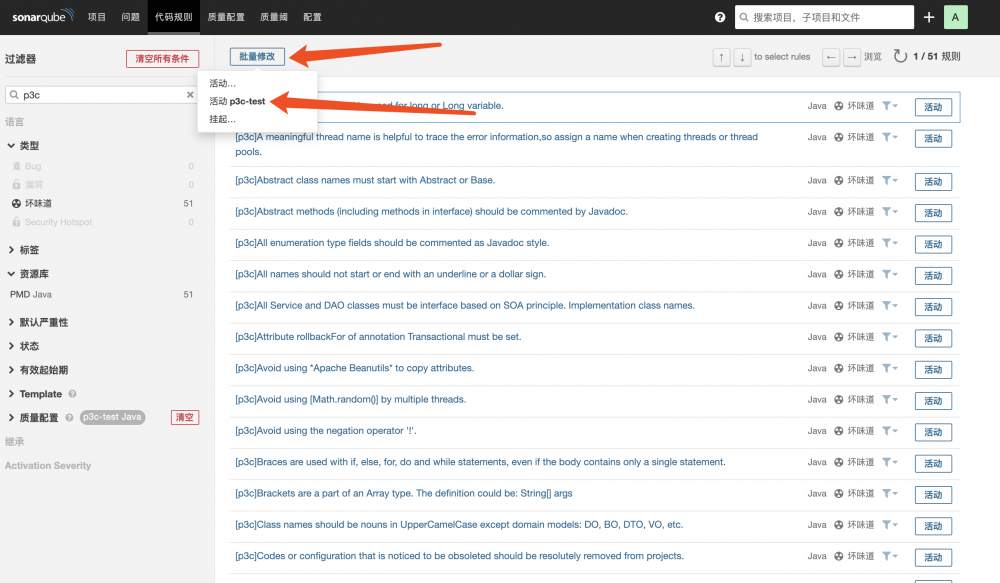Click the left arrow browse control
The image size is (1000, 583).
coord(831,57)
